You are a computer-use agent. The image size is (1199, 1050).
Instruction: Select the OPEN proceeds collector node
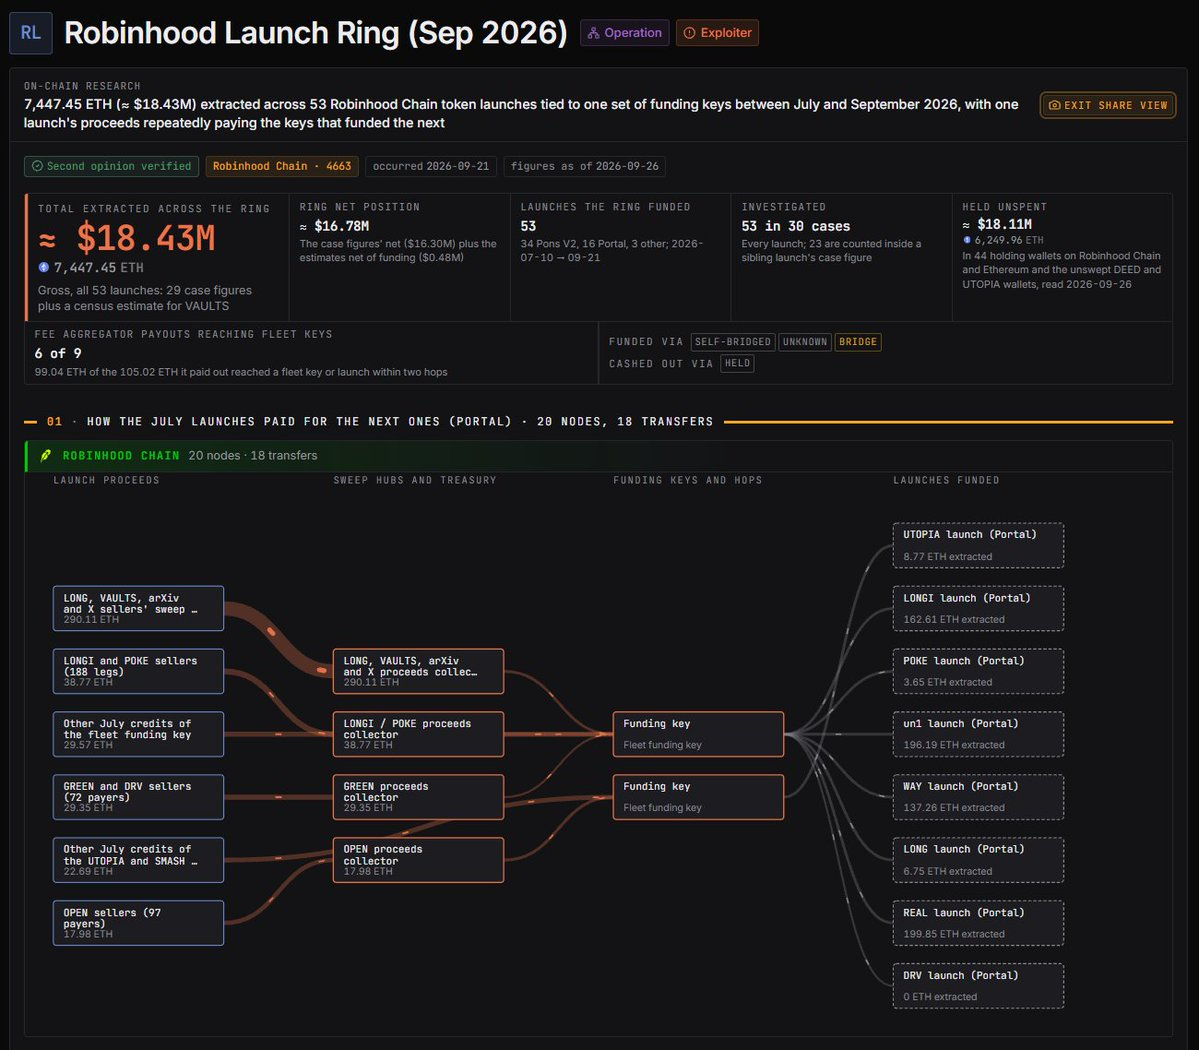tap(418, 860)
